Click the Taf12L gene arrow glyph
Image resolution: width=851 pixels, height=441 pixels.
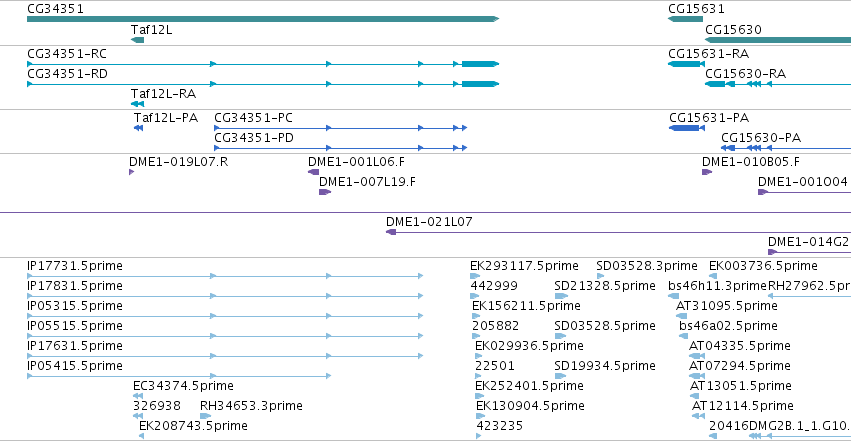click(137, 40)
